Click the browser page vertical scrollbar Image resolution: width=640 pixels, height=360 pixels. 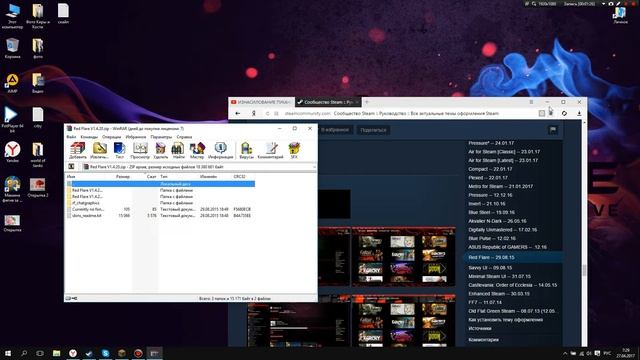point(584,270)
